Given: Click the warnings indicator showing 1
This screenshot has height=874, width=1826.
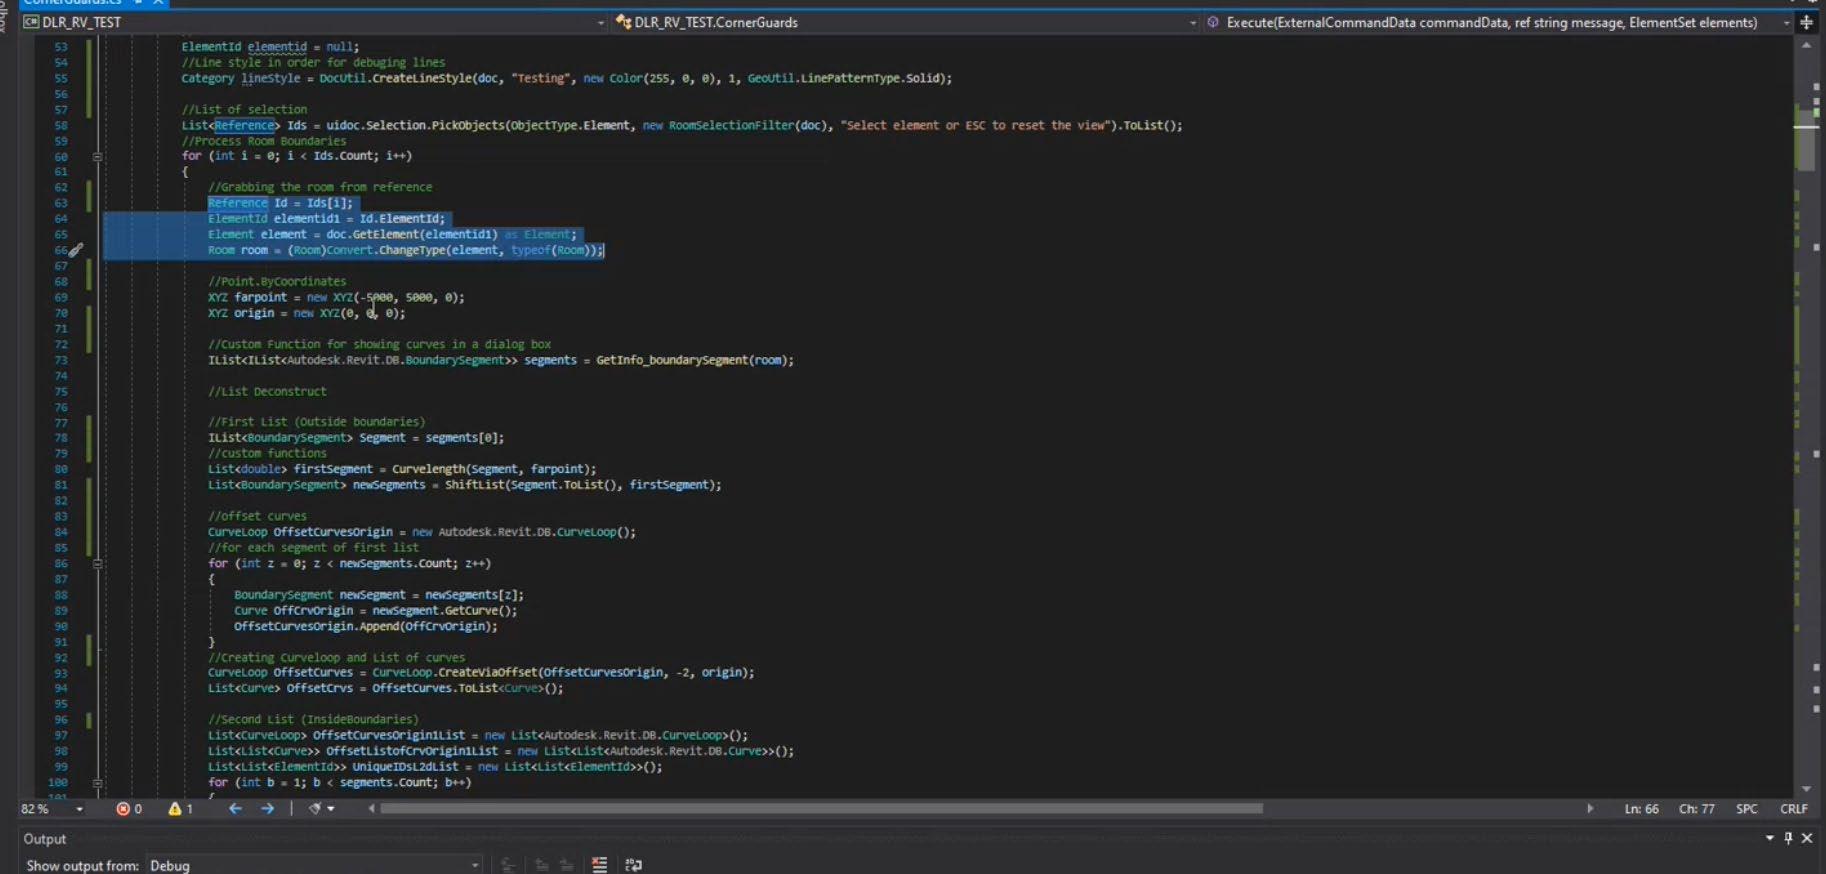Looking at the screenshot, I should tap(180, 809).
